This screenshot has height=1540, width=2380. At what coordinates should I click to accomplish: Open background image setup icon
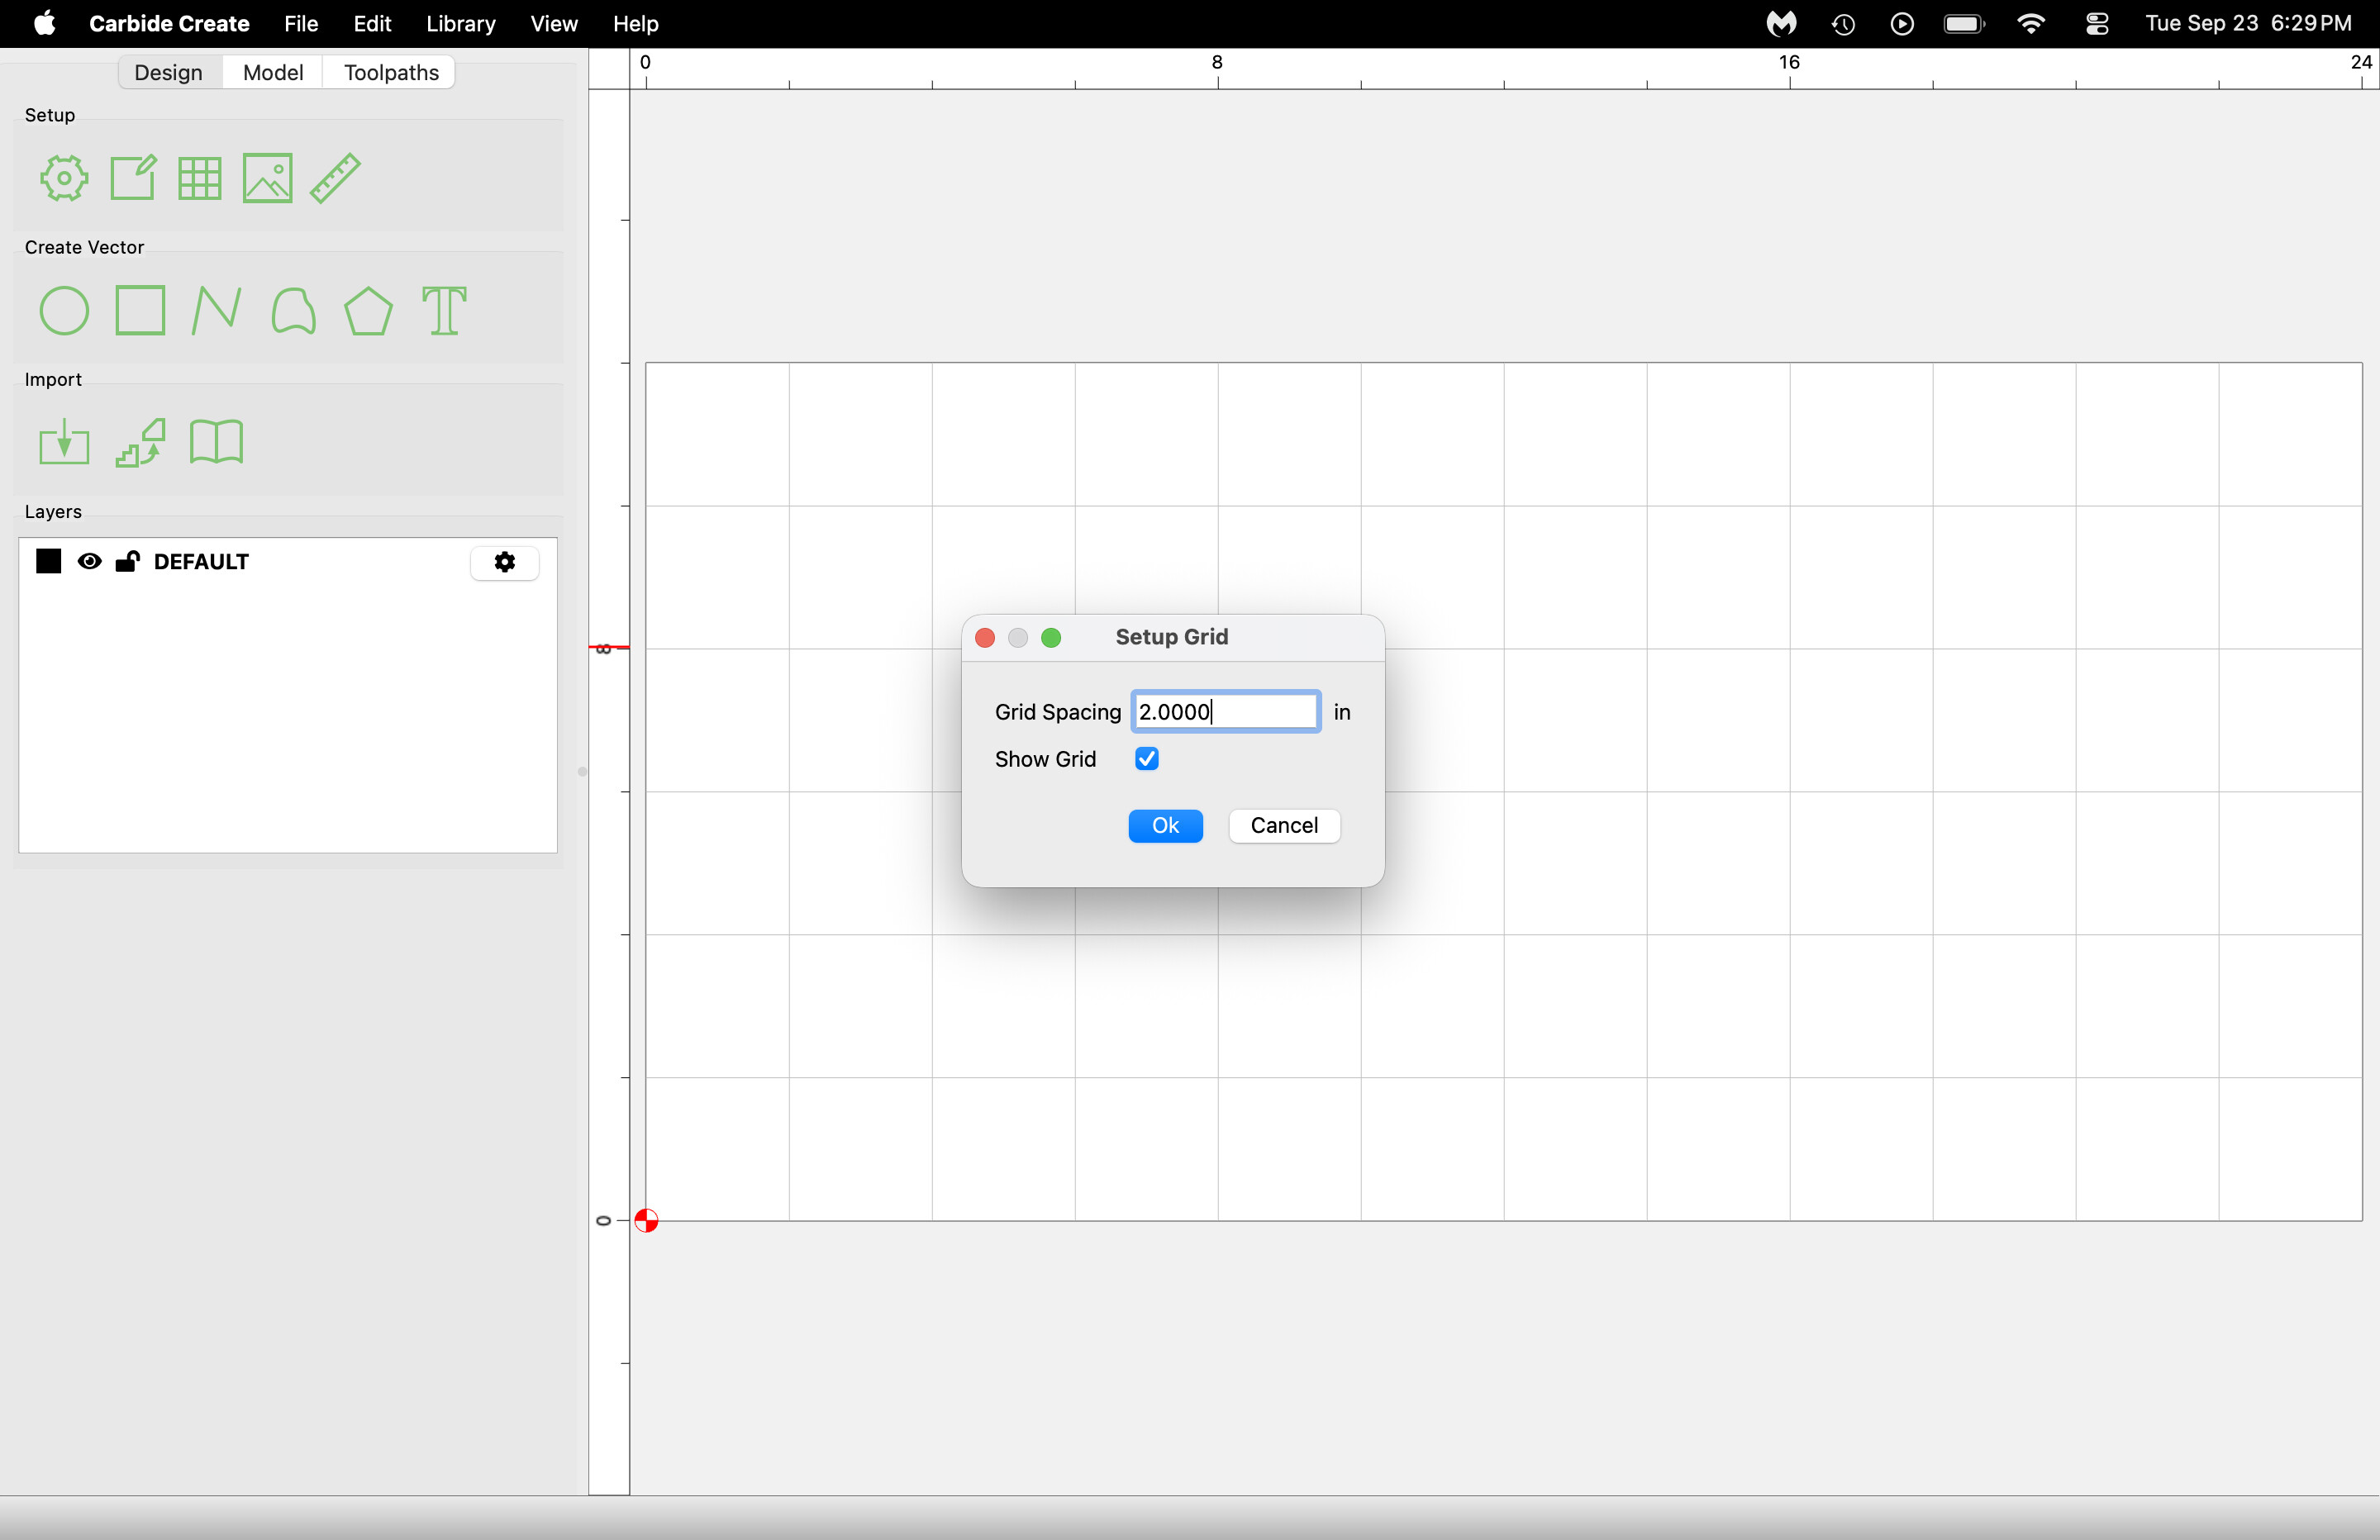tap(267, 179)
